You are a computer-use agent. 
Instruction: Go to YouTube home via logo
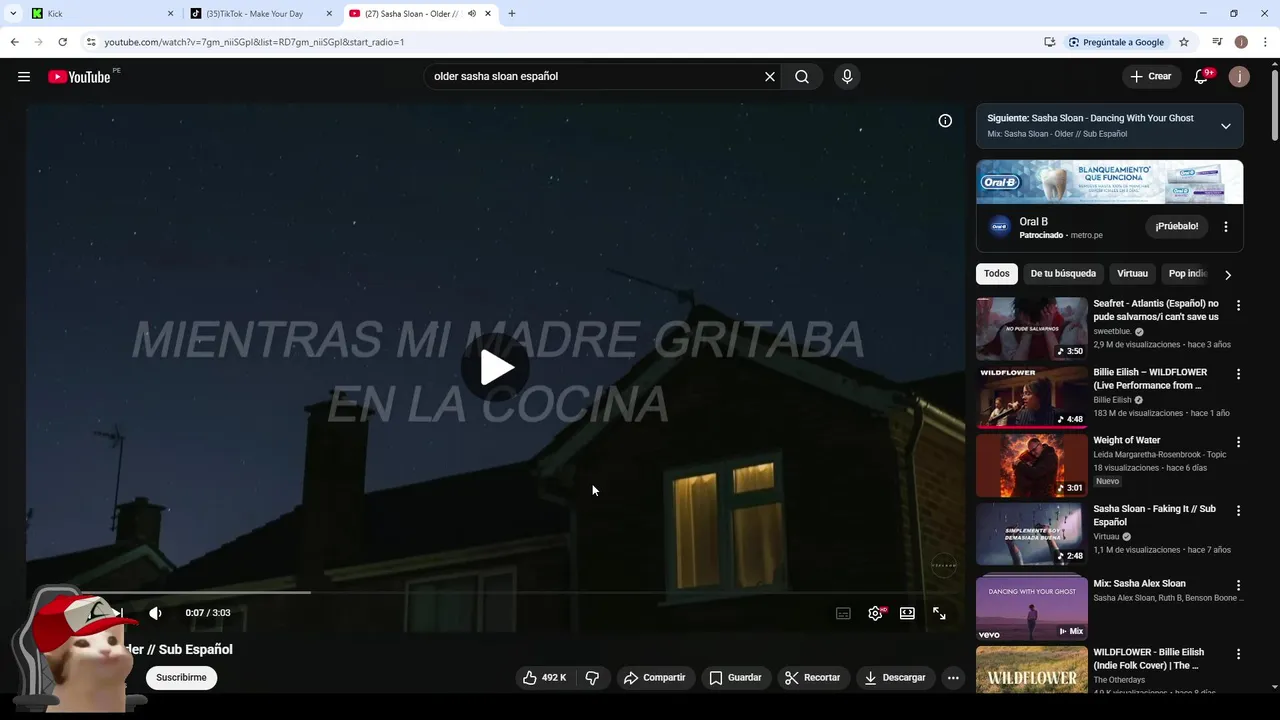click(79, 77)
